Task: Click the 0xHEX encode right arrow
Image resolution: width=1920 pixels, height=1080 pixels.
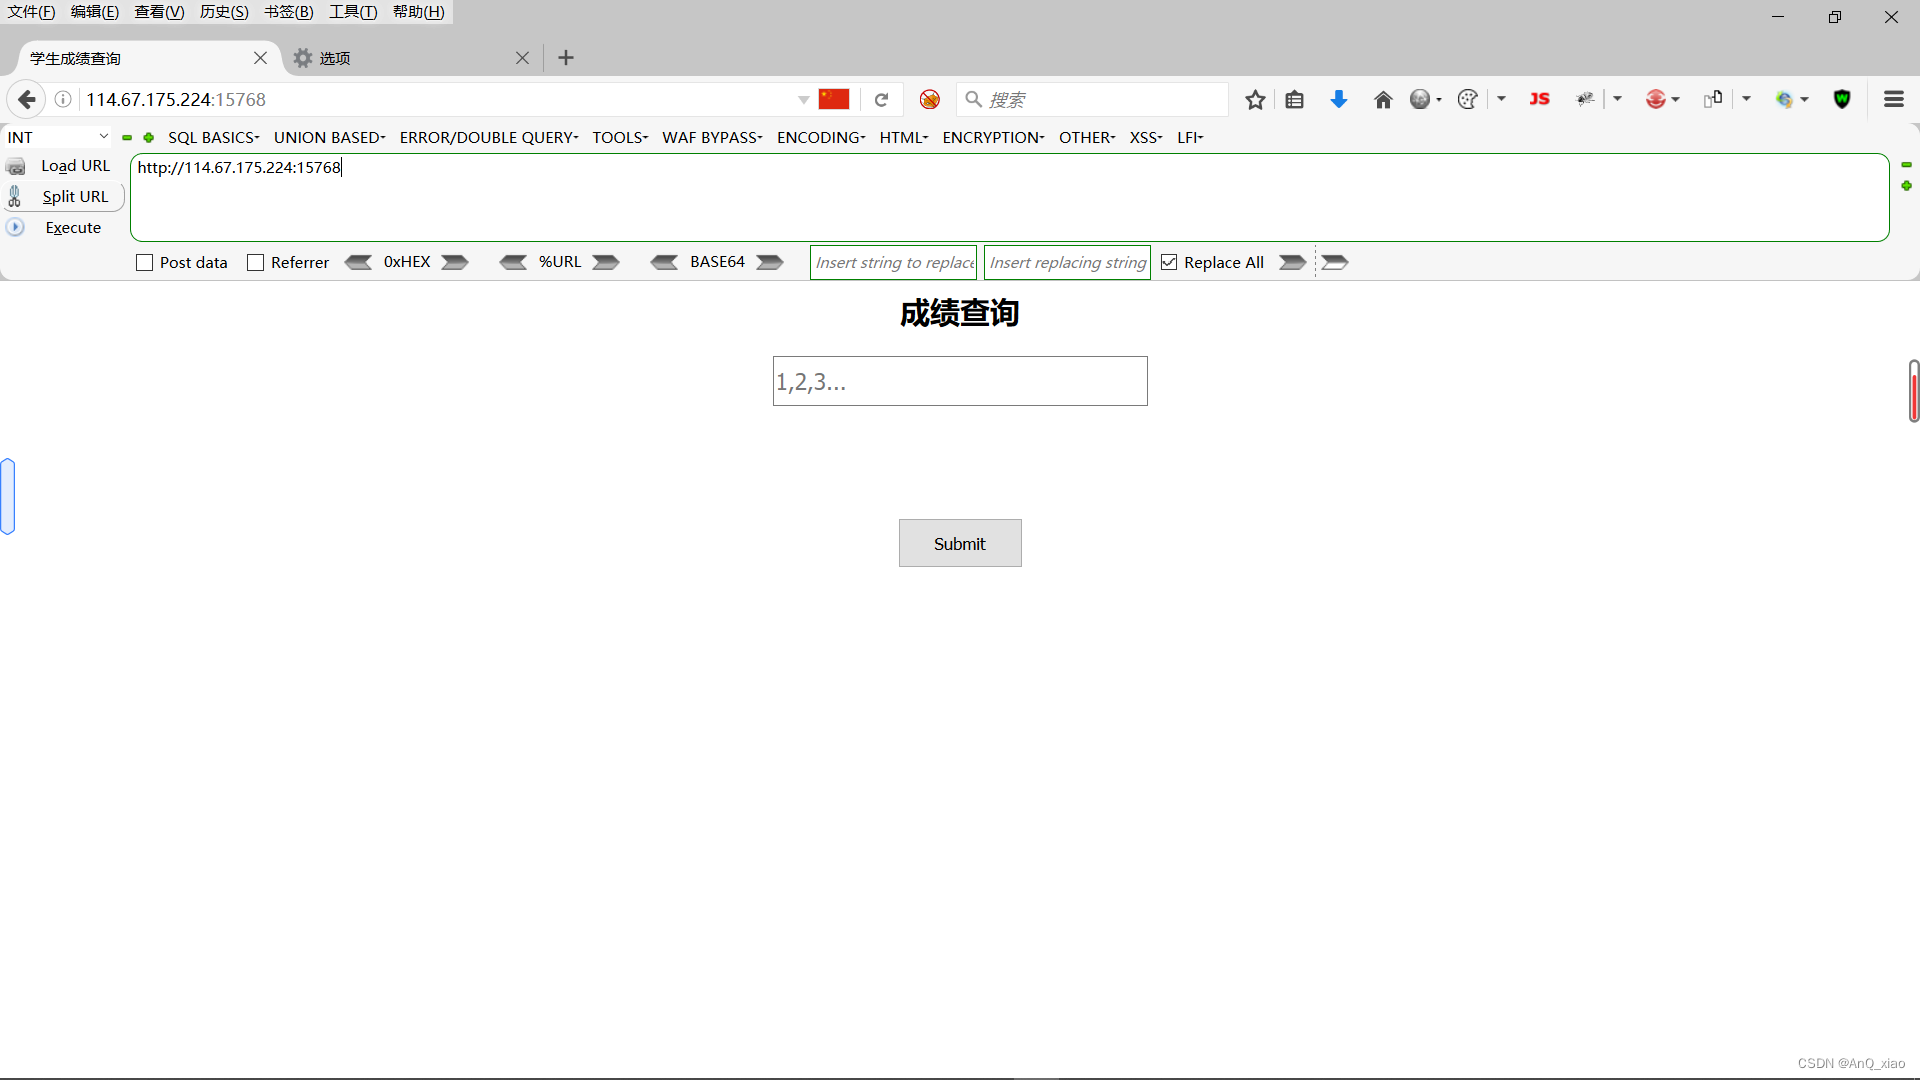Action: (x=455, y=262)
